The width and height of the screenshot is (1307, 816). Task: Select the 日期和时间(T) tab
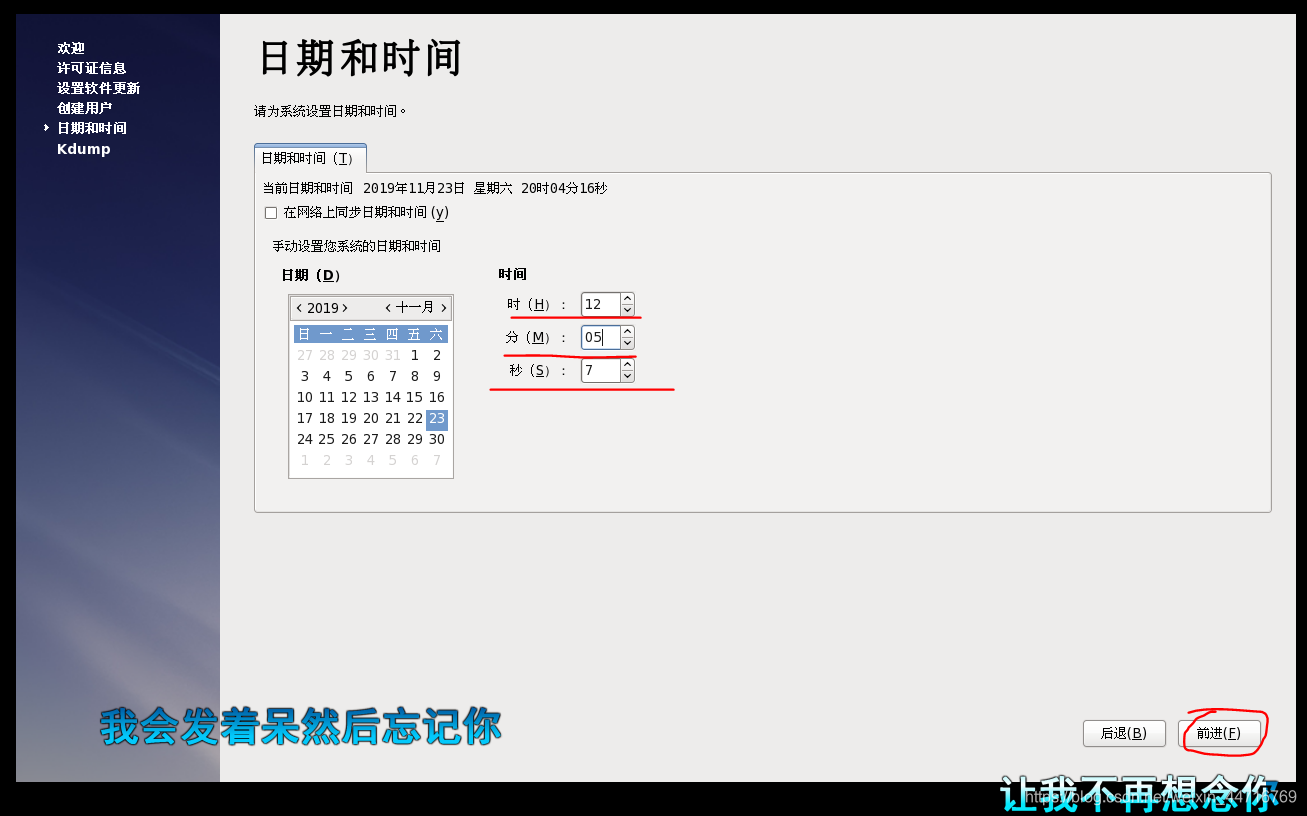click(310, 158)
